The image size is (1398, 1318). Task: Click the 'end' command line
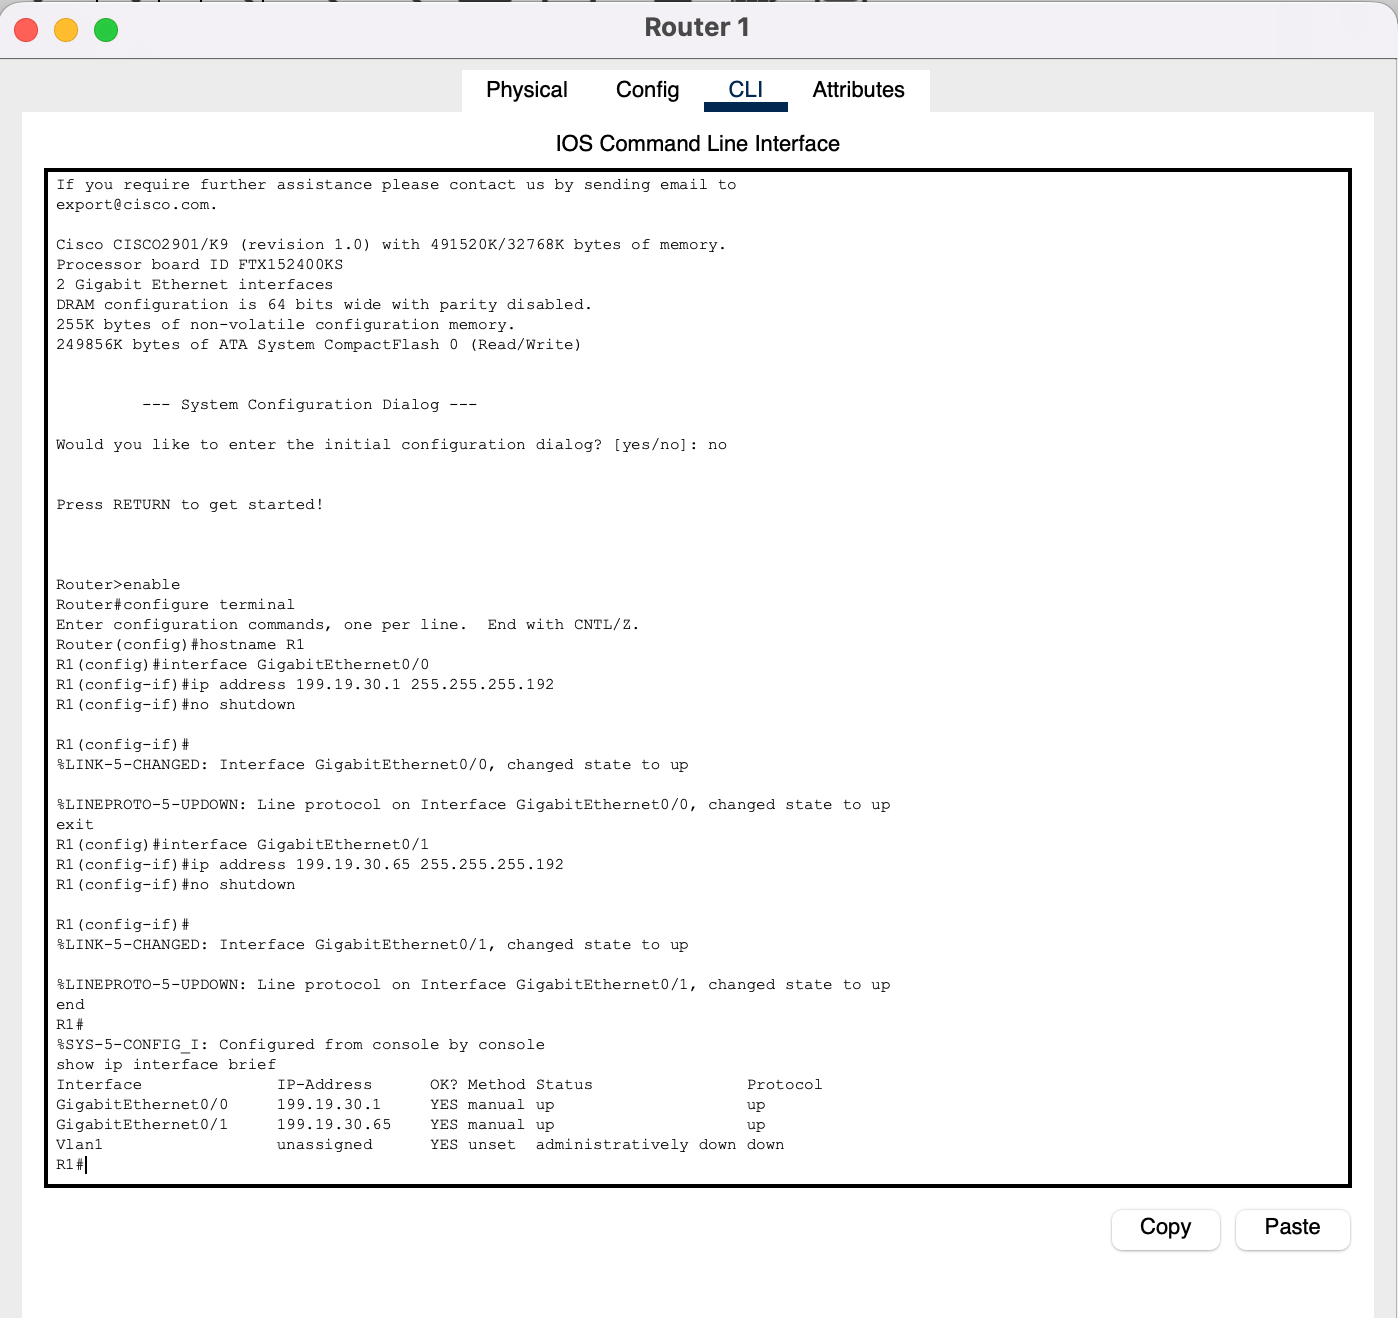(70, 1005)
